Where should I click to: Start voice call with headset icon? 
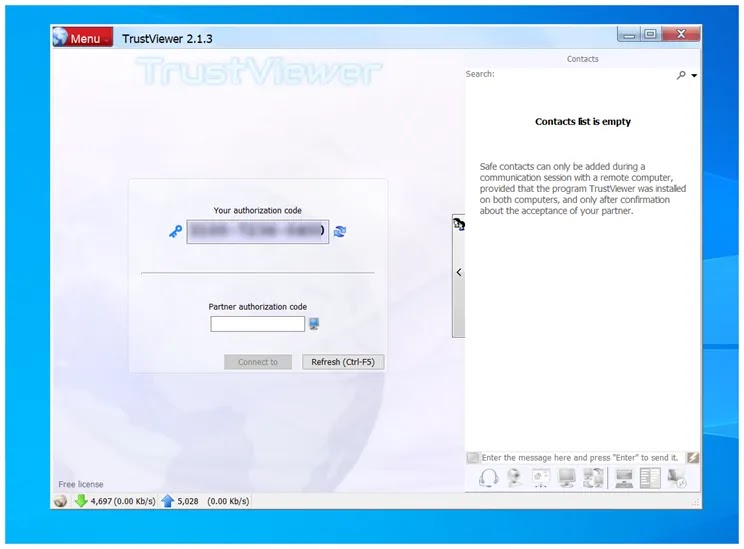tap(489, 478)
